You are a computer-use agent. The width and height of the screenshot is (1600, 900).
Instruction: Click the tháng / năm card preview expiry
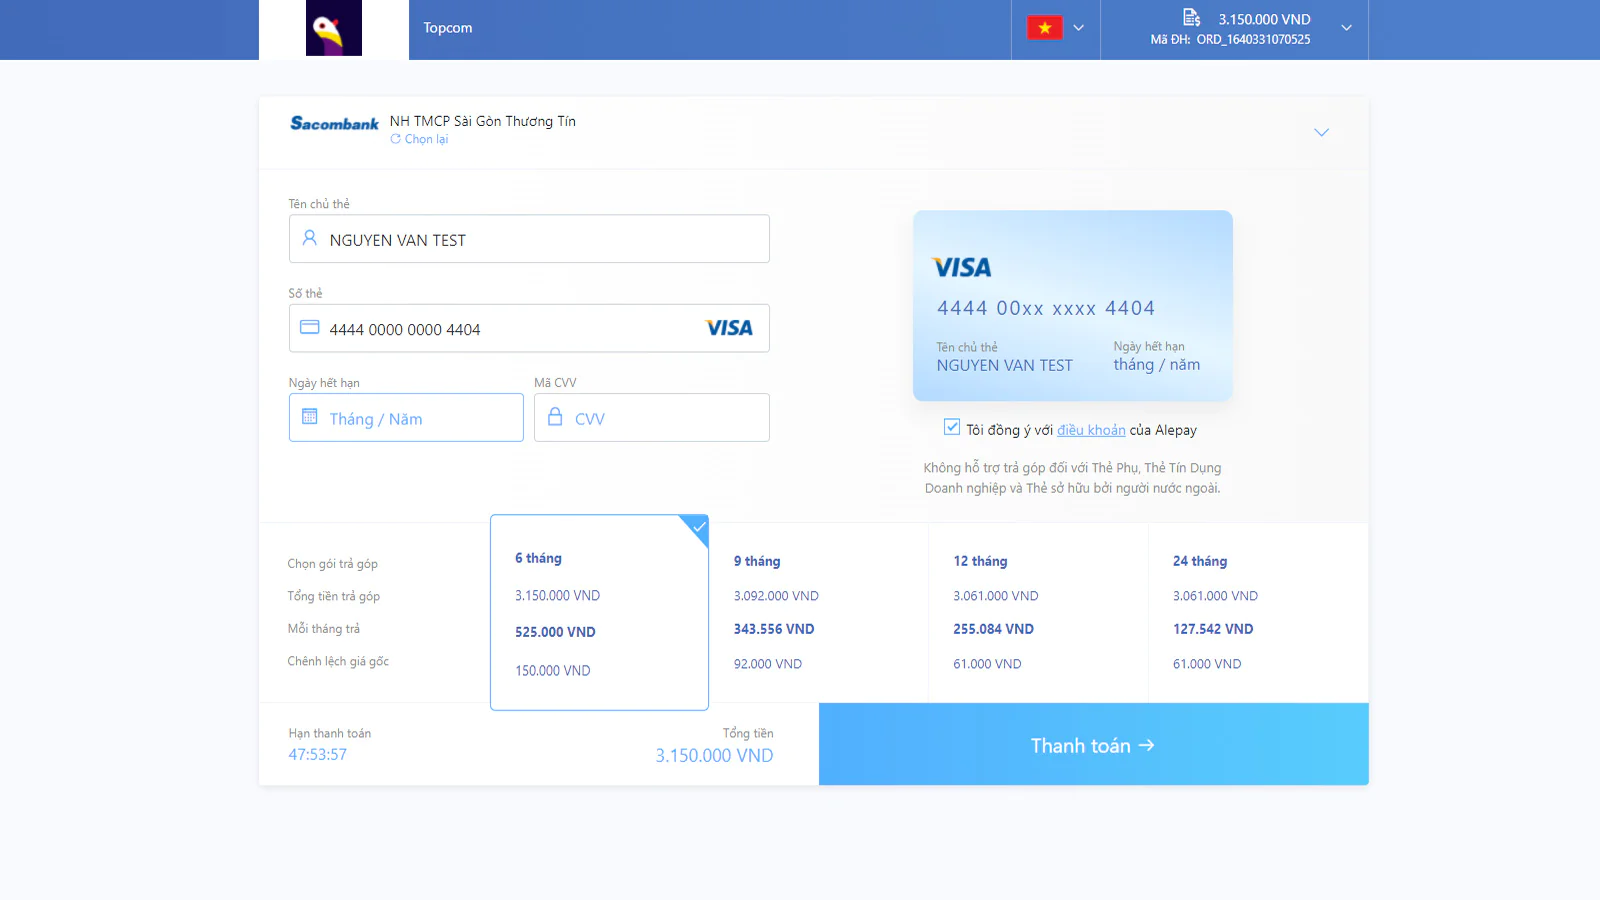[1157, 365]
